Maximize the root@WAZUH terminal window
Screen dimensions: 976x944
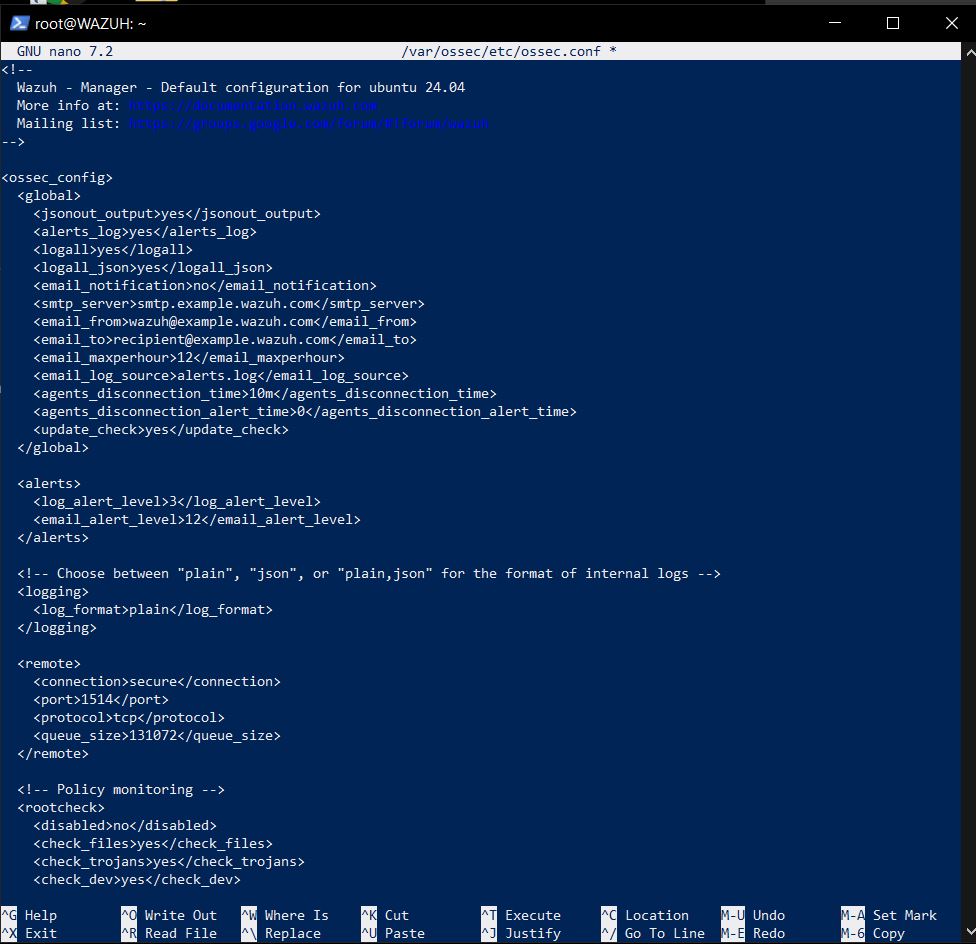[x=893, y=23]
